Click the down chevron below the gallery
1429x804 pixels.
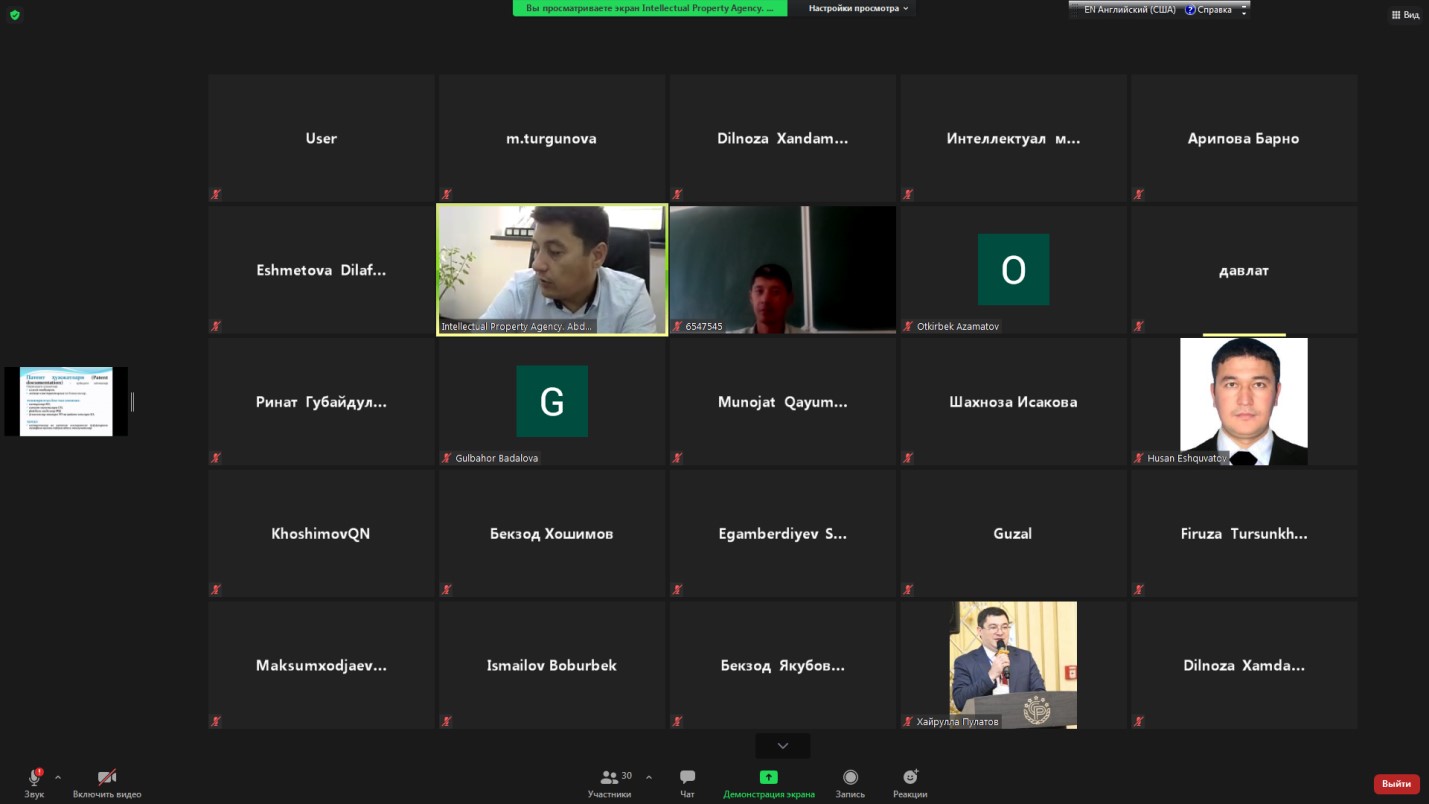(x=782, y=746)
